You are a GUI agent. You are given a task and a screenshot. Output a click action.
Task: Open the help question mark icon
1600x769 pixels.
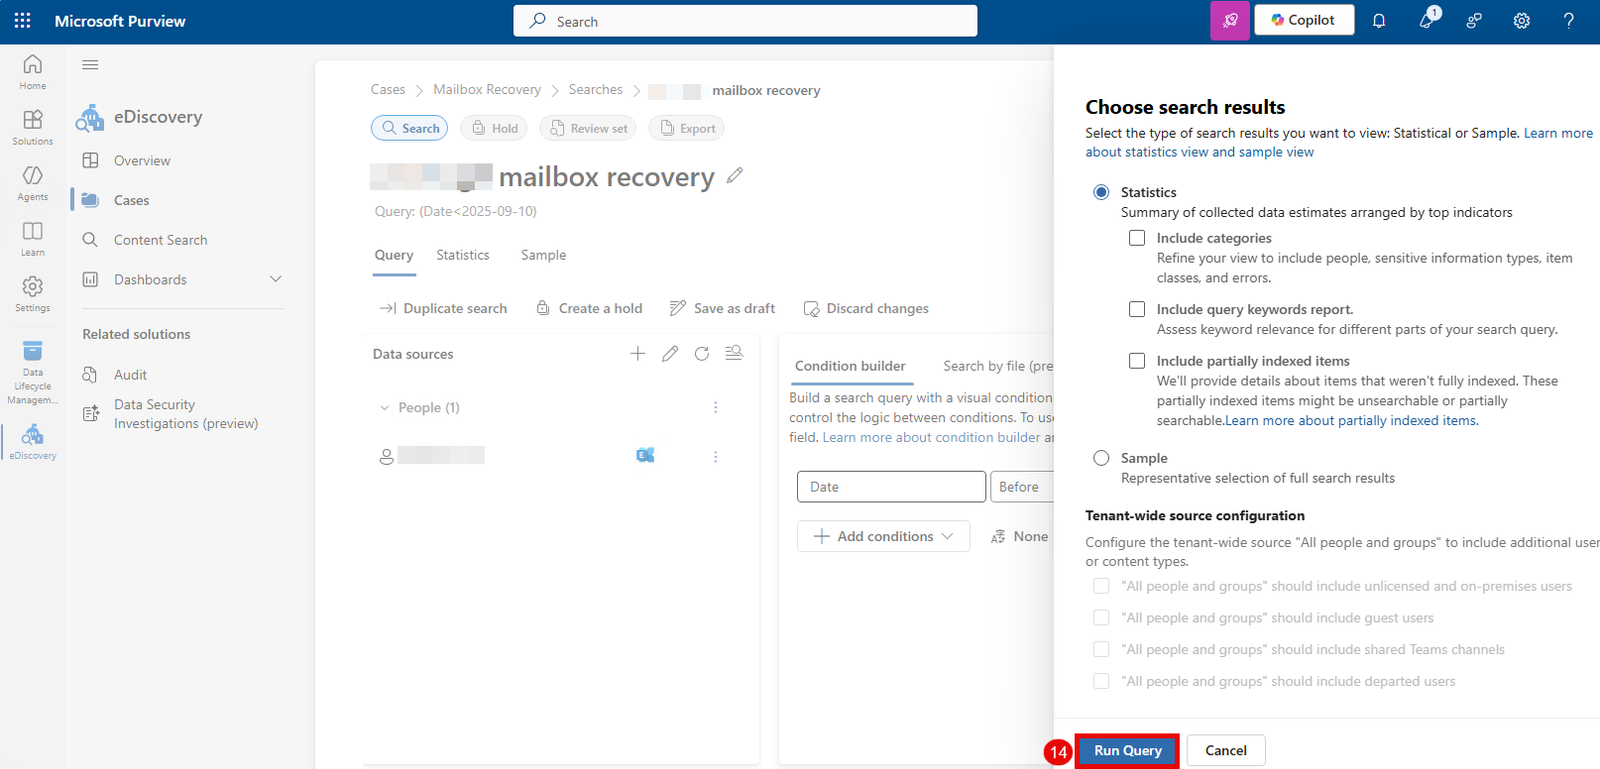coord(1568,21)
